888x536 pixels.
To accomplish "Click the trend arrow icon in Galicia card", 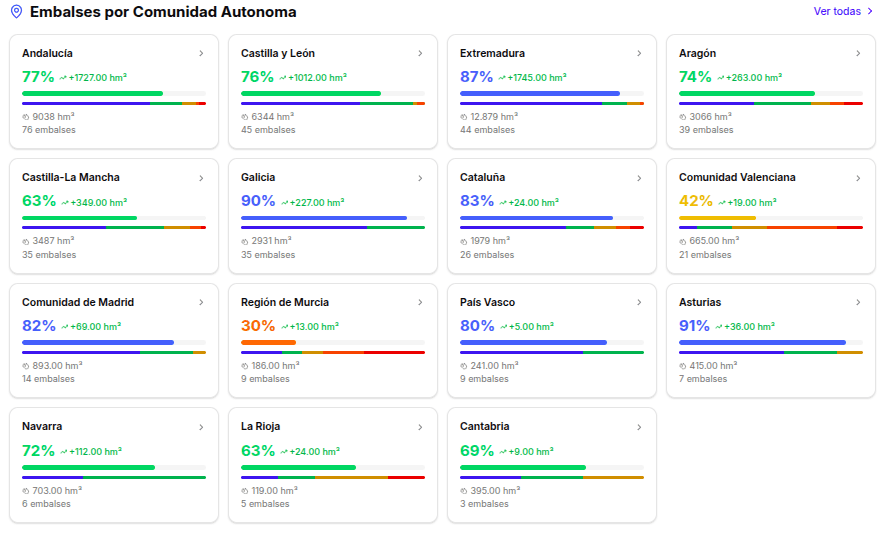I will pyautogui.click(x=285, y=202).
